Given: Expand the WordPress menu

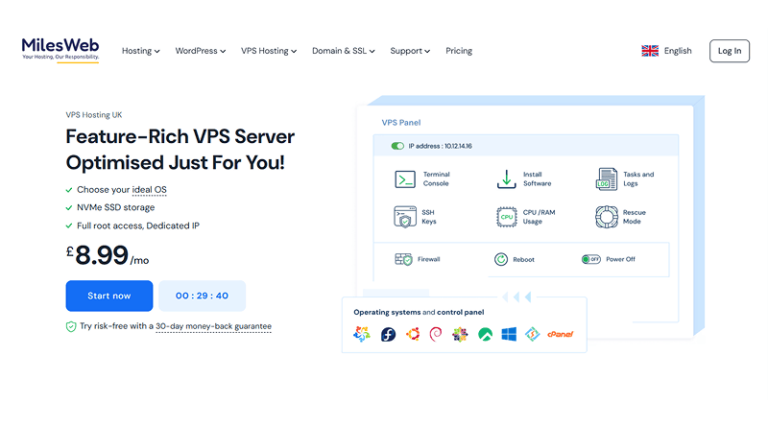Looking at the screenshot, I should point(200,51).
